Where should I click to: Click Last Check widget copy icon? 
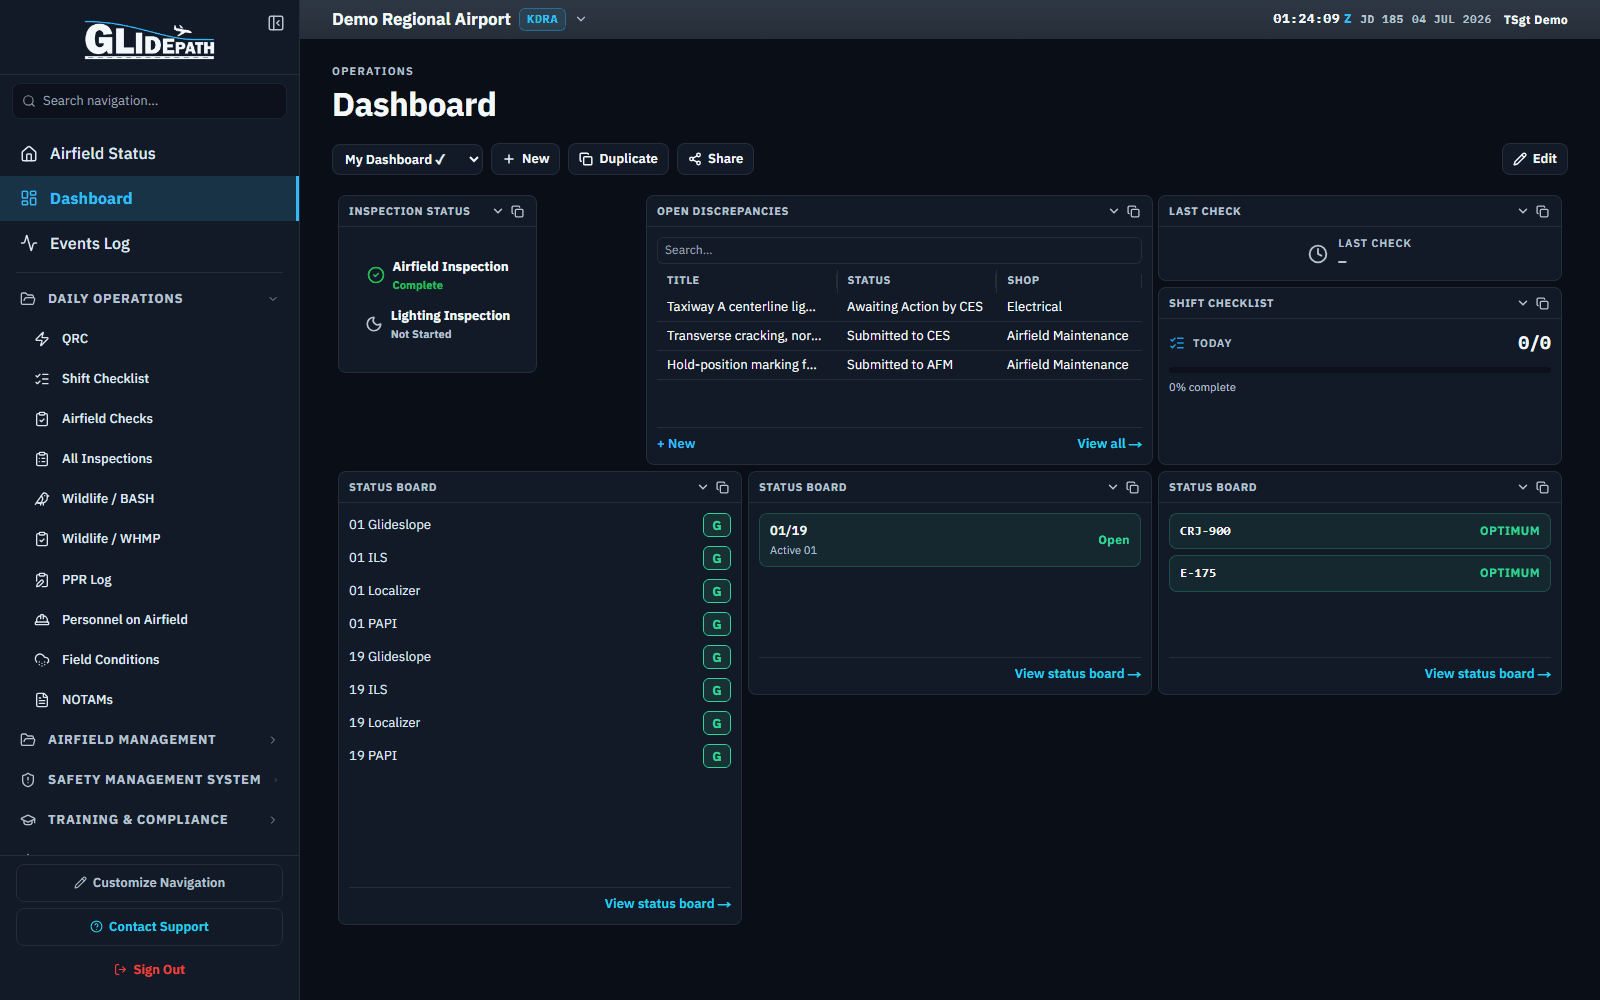(x=1543, y=211)
